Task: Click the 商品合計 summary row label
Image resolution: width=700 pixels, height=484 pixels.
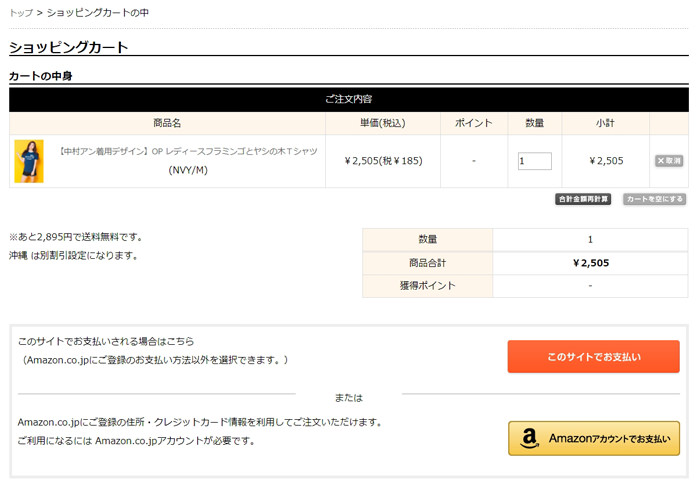Action: tap(427, 263)
